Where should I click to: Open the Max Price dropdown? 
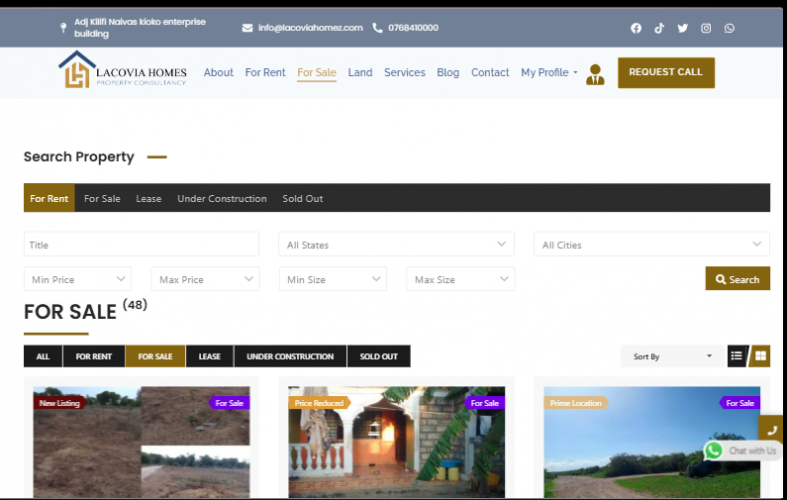coord(205,279)
